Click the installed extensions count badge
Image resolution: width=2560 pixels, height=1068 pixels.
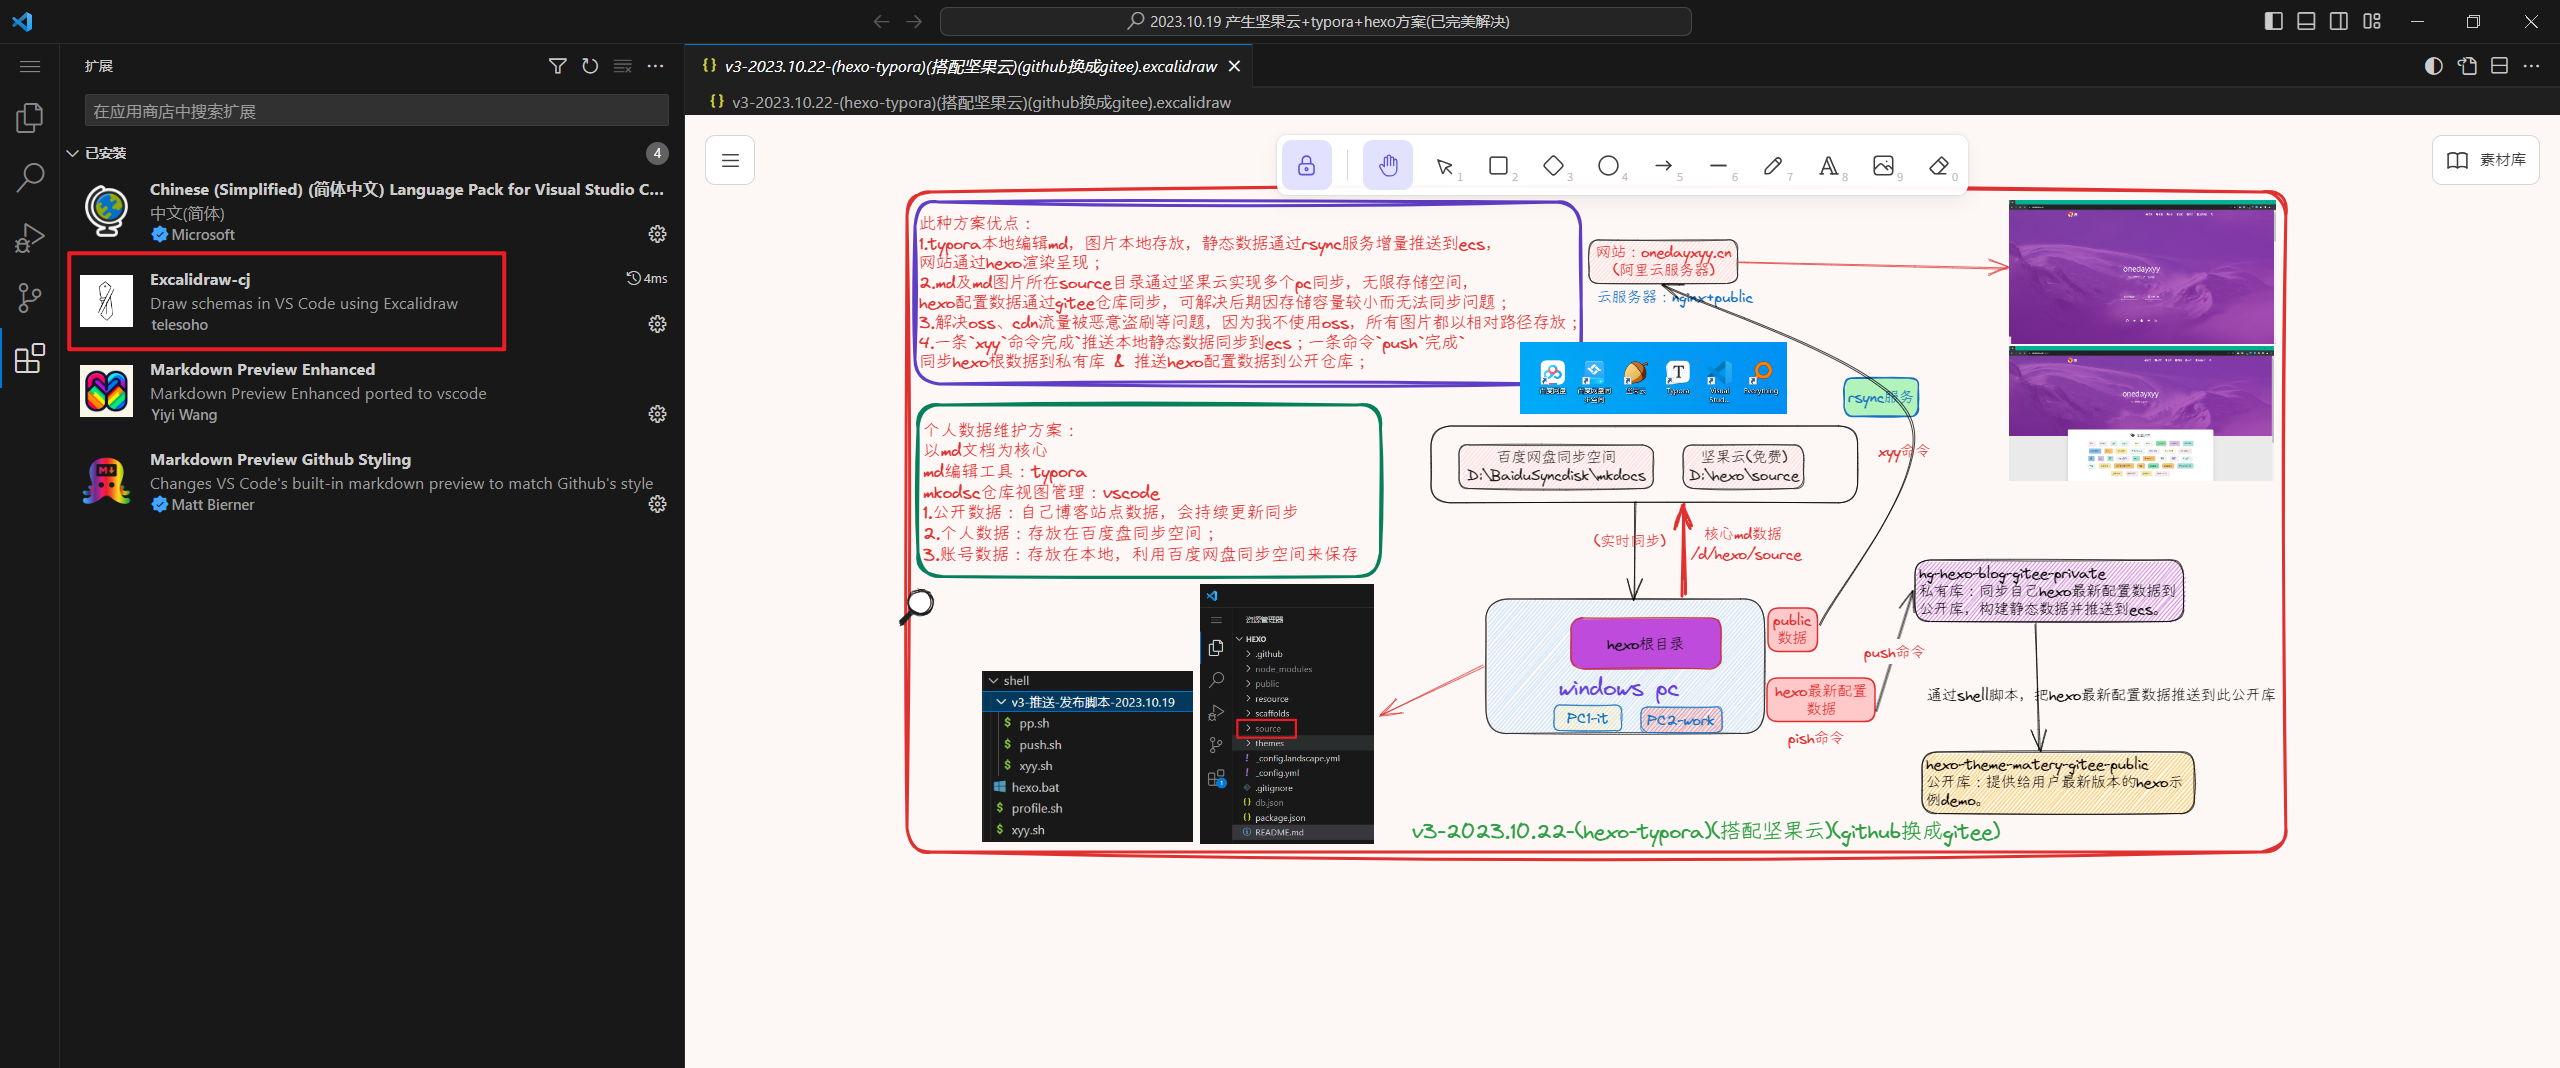coord(657,153)
